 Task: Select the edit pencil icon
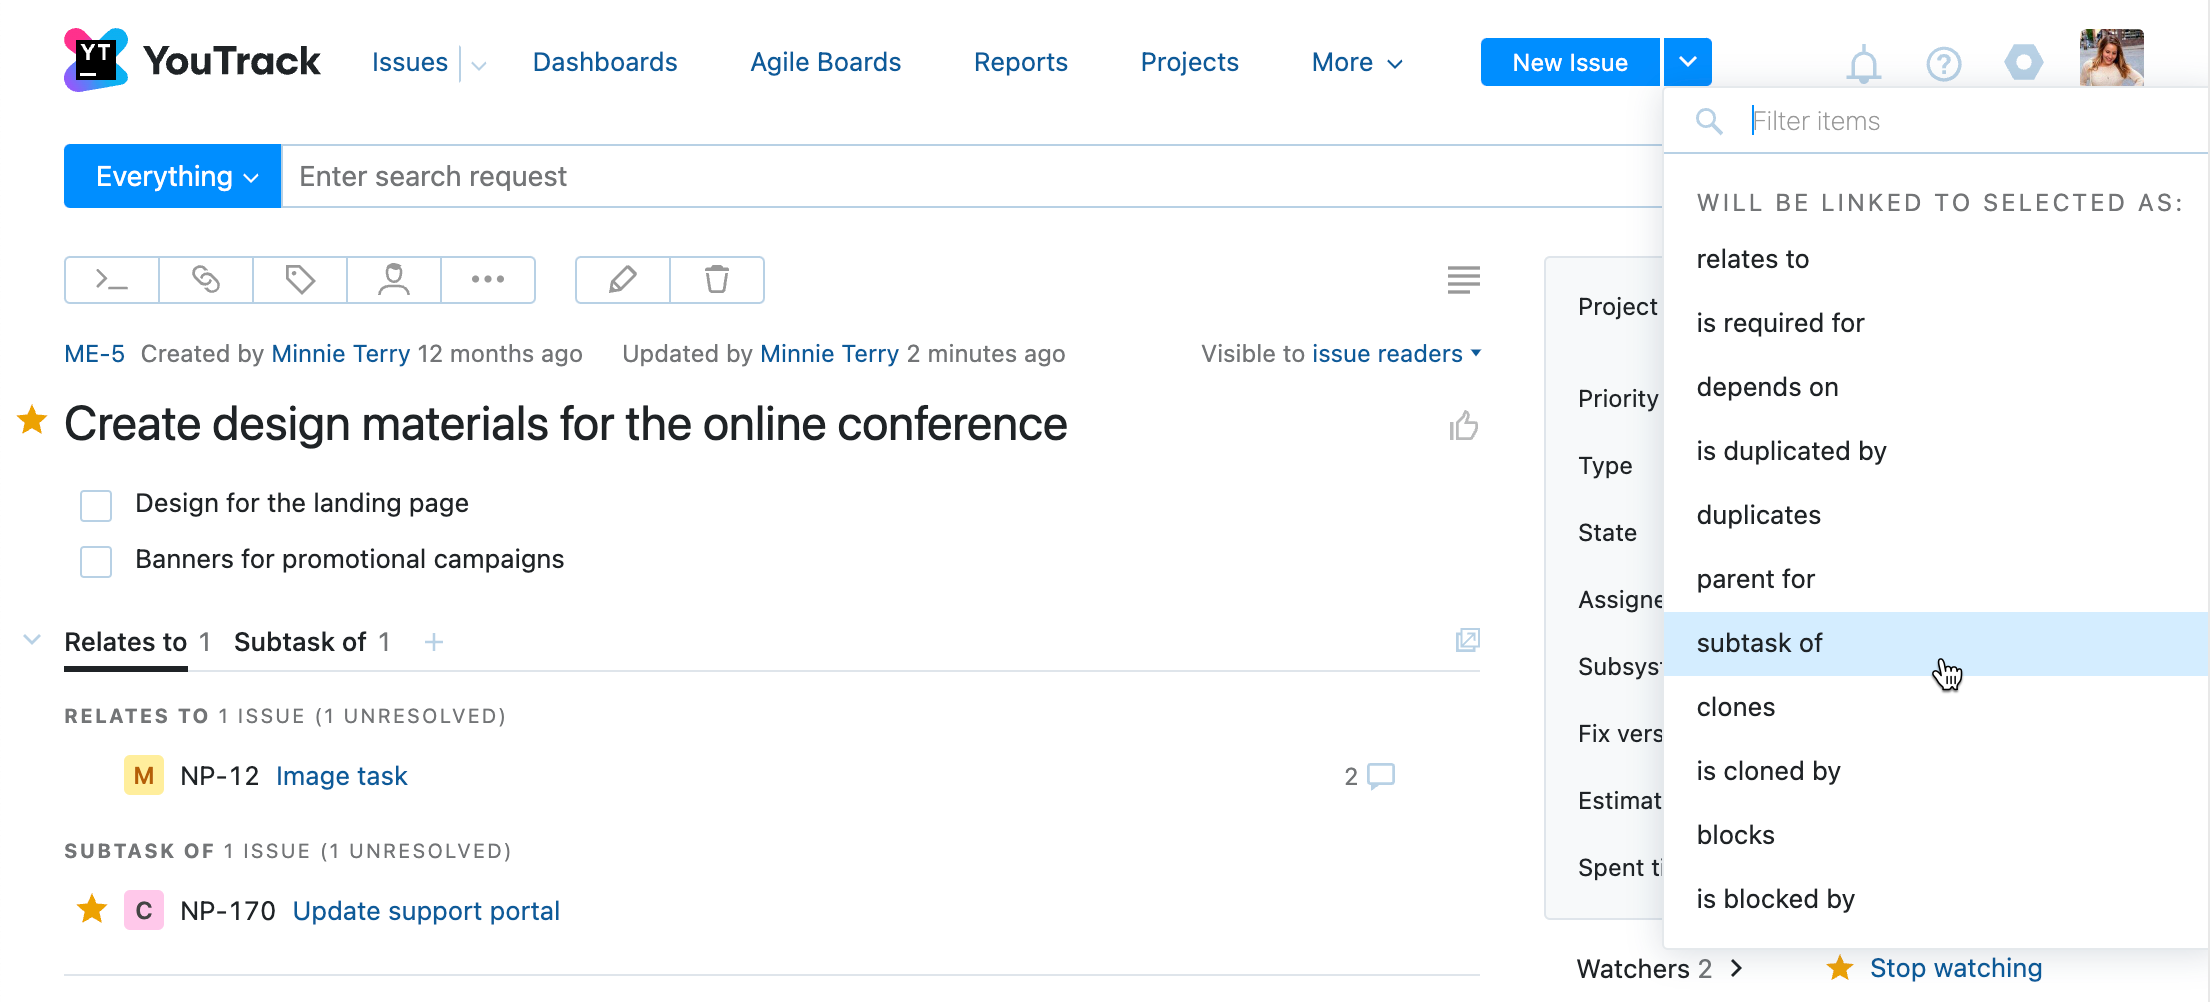(x=622, y=280)
